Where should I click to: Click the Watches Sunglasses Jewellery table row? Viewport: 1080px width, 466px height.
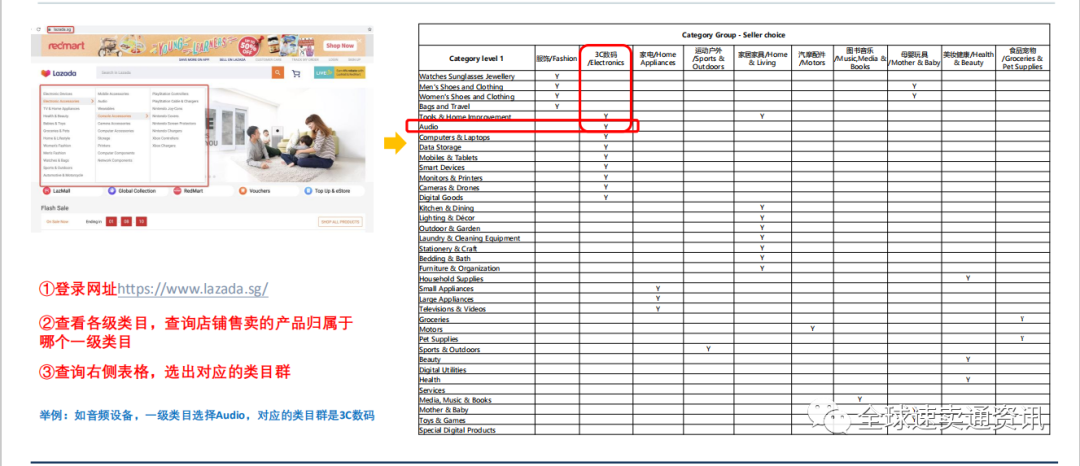[x=734, y=76]
